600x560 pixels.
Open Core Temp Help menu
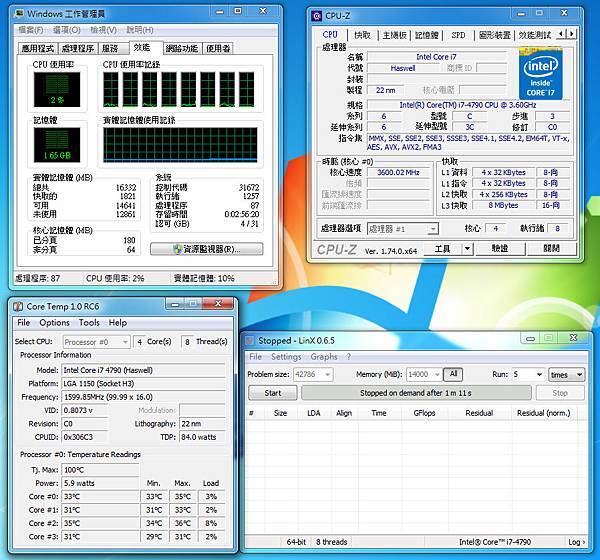pyautogui.click(x=117, y=323)
